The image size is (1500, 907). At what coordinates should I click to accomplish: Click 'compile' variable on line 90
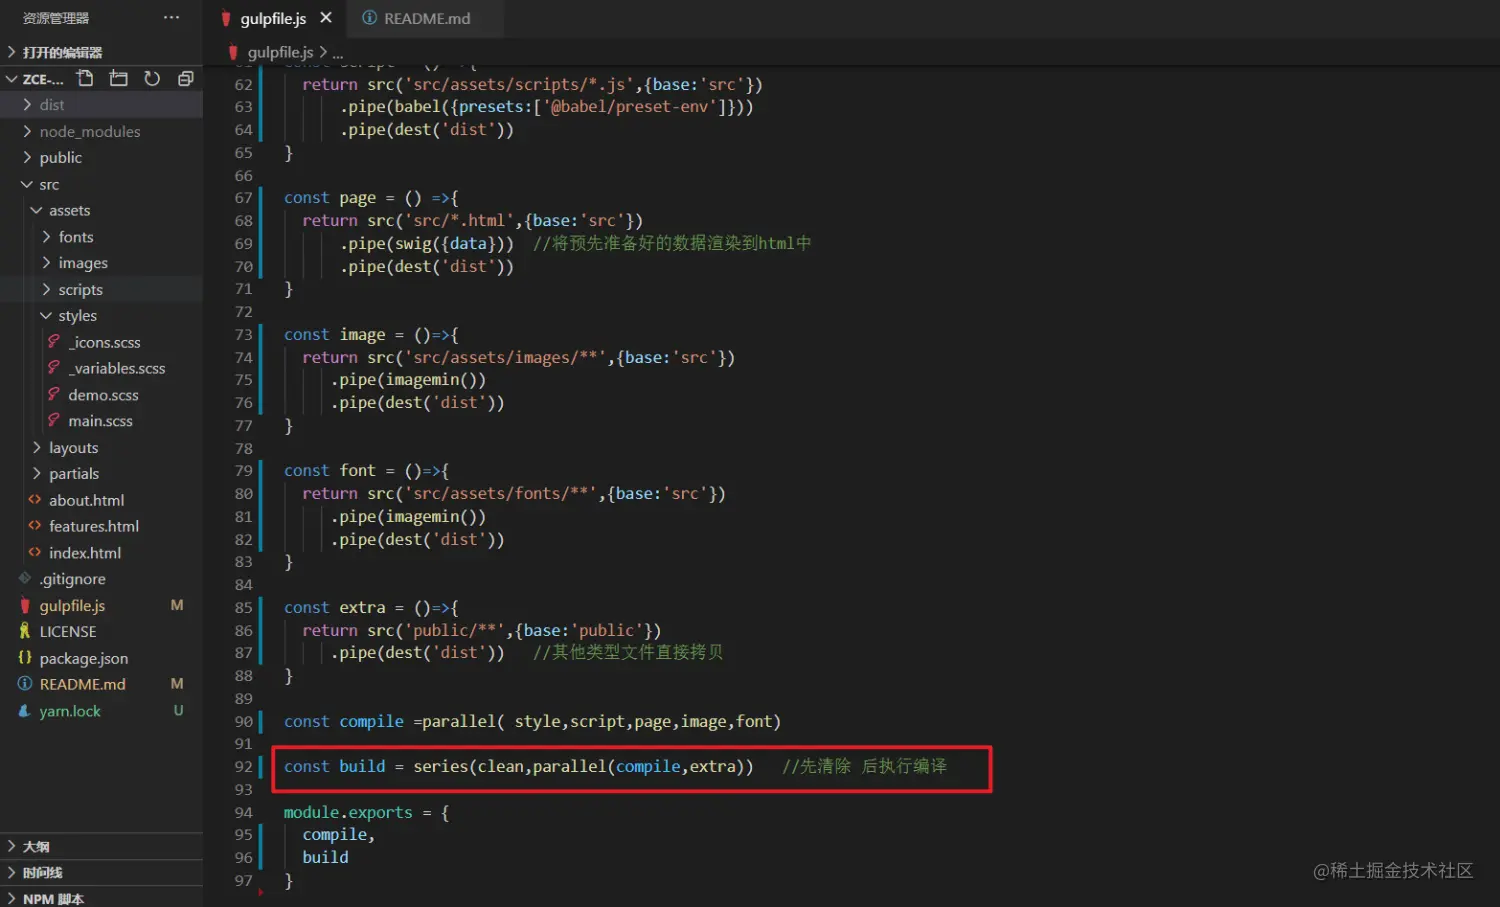click(371, 721)
